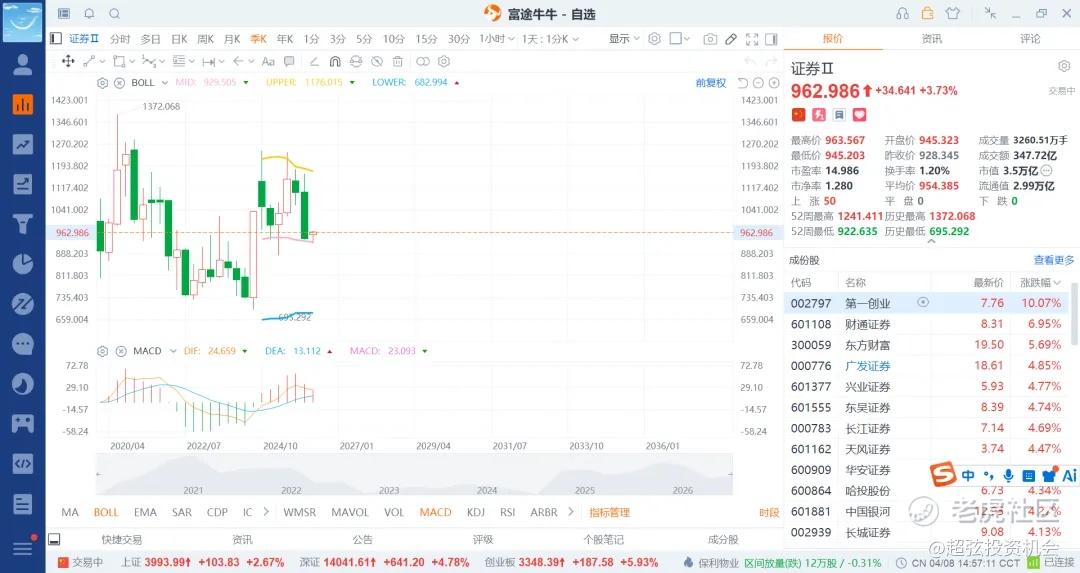Image resolution: width=1080 pixels, height=573 pixels.
Task: Open the skin theme shirt icon
Action: 953,13
